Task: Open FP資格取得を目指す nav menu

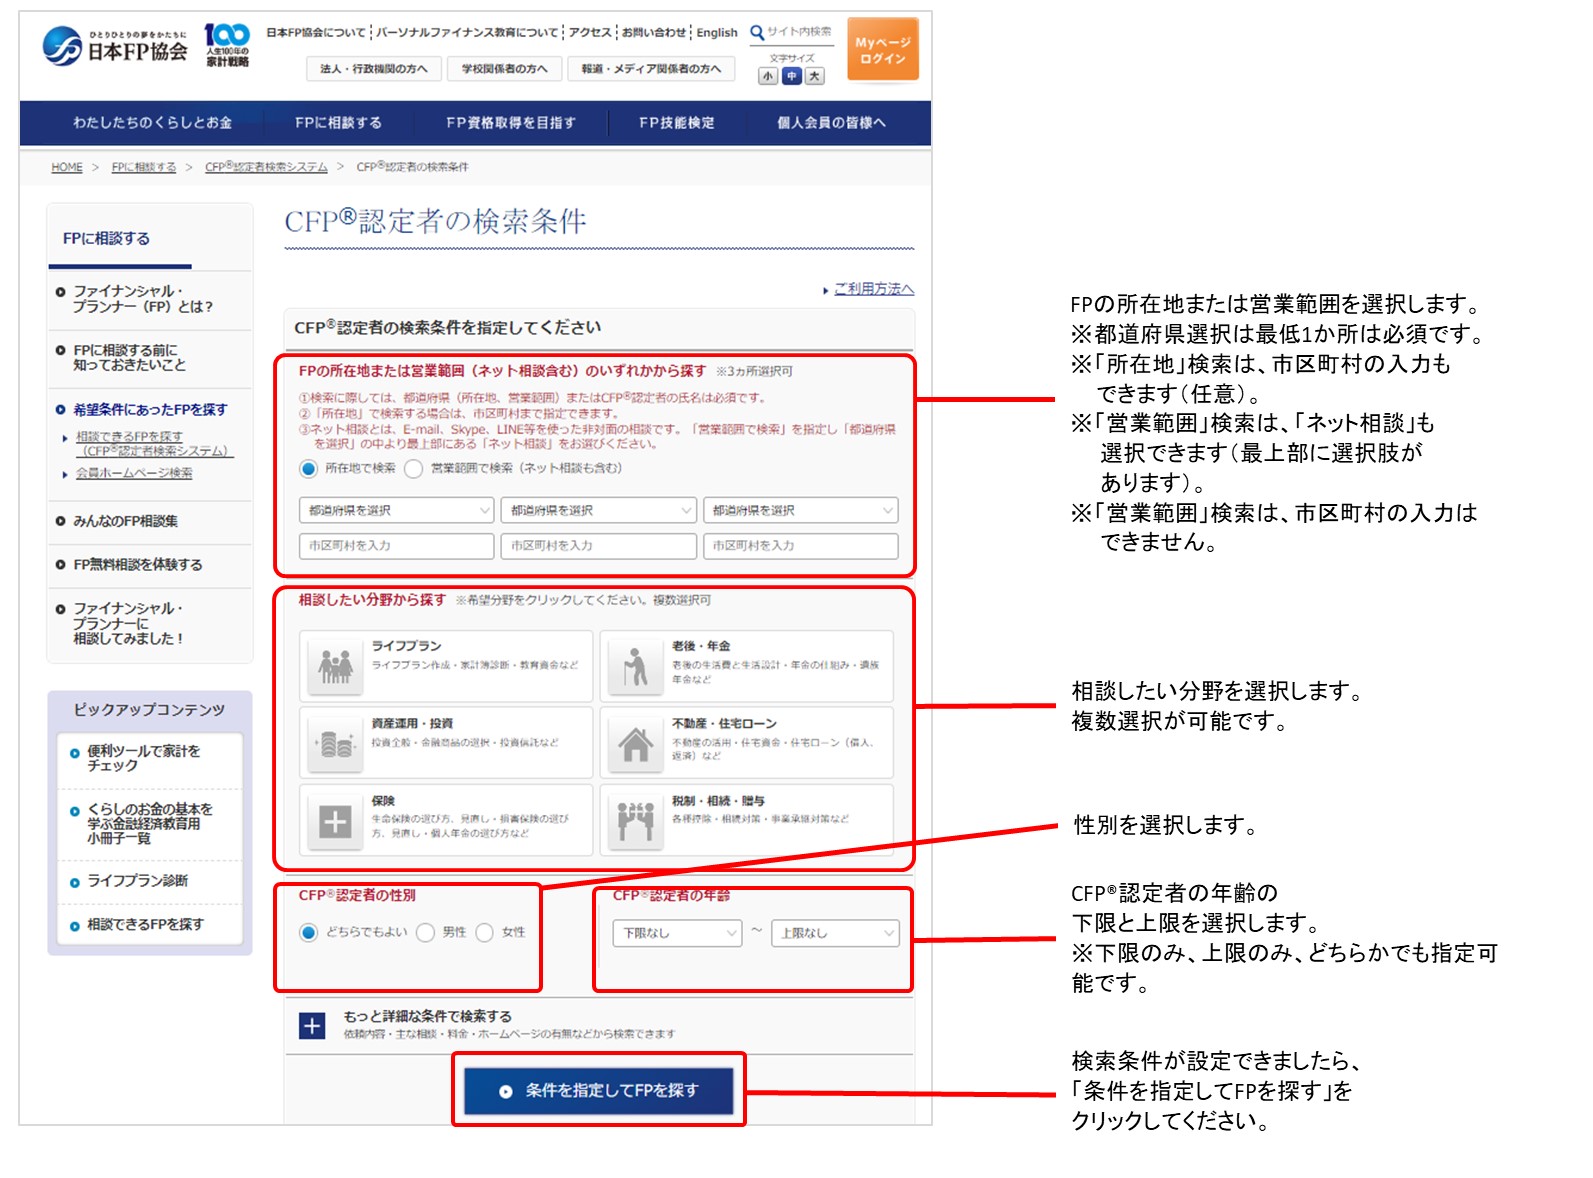Action: [511, 123]
